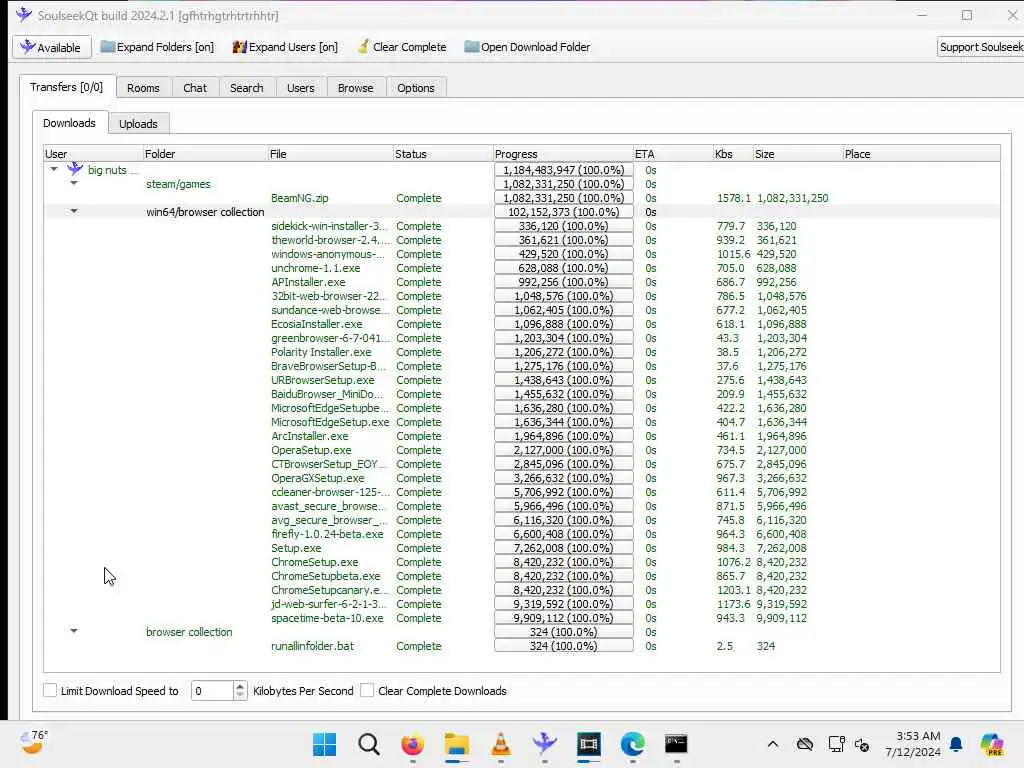Launch Firefox from taskbar
Image resolution: width=1024 pixels, height=768 pixels.
(x=412, y=744)
